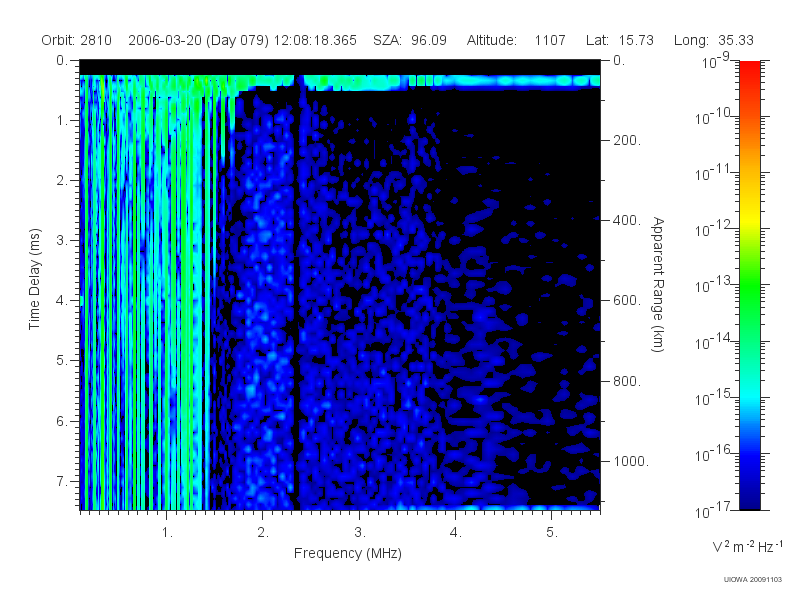The height and width of the screenshot is (600, 800).
Task: Click the color bar label 10^-17
Action: pyautogui.click(x=714, y=510)
